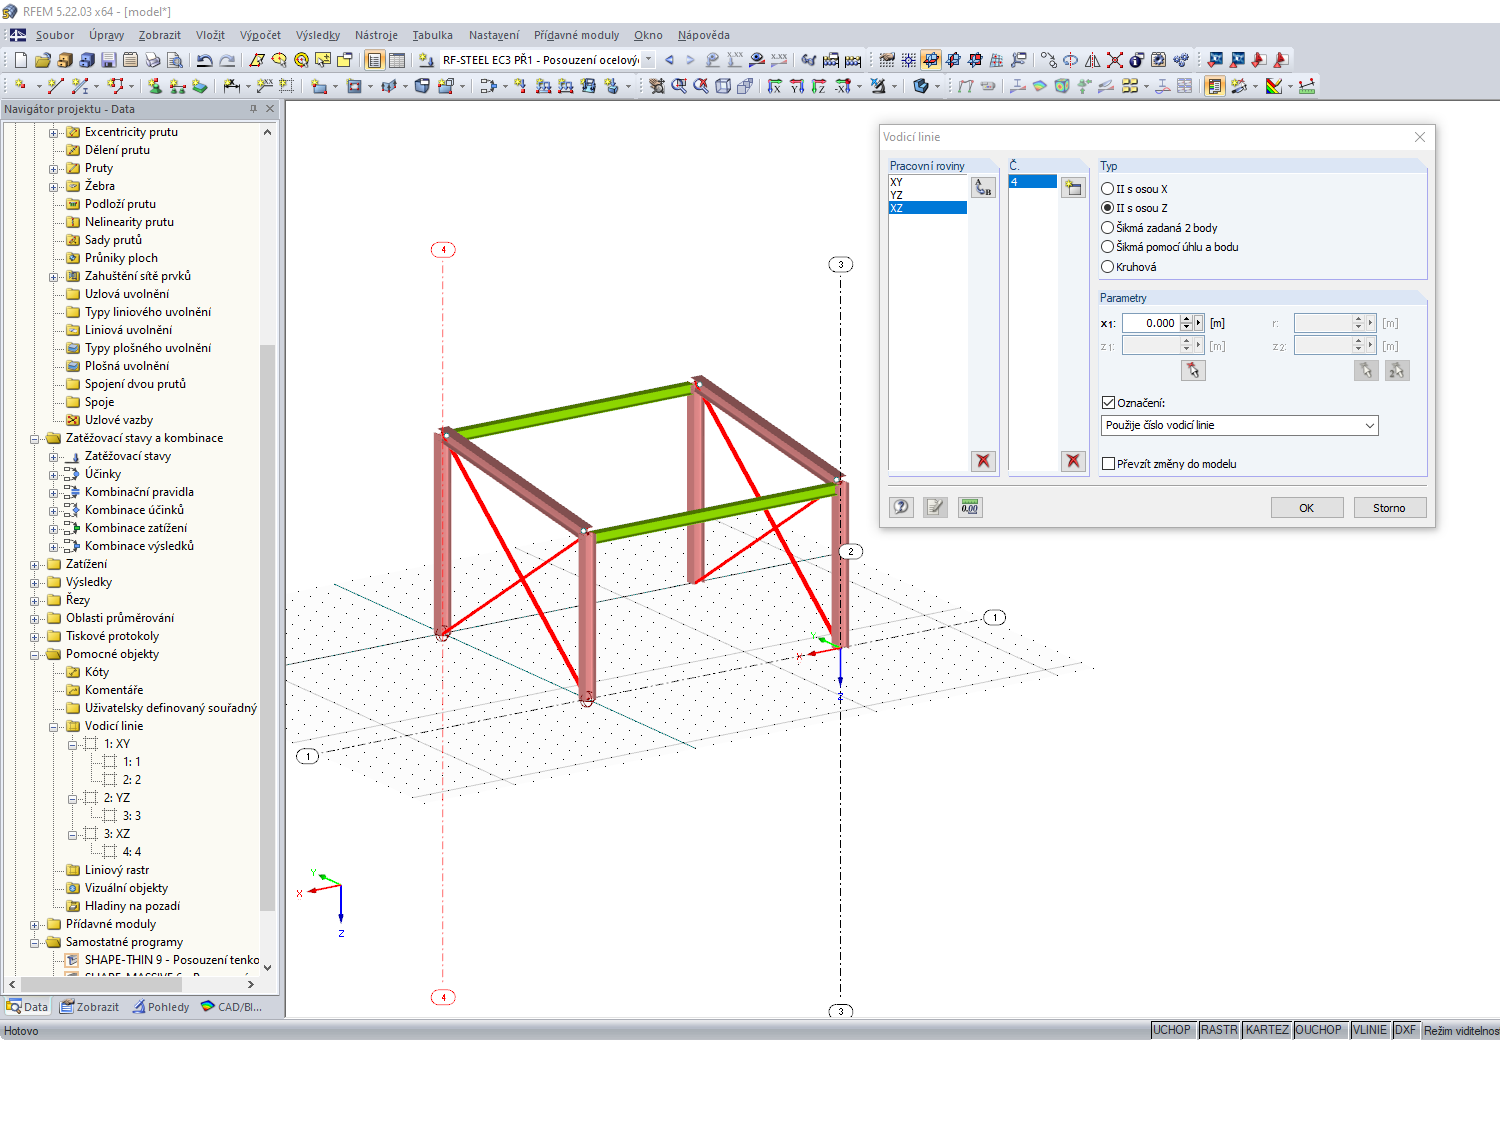This screenshot has width=1500, height=1125.
Task: Go to previous module with left arrow
Action: pyautogui.click(x=669, y=60)
